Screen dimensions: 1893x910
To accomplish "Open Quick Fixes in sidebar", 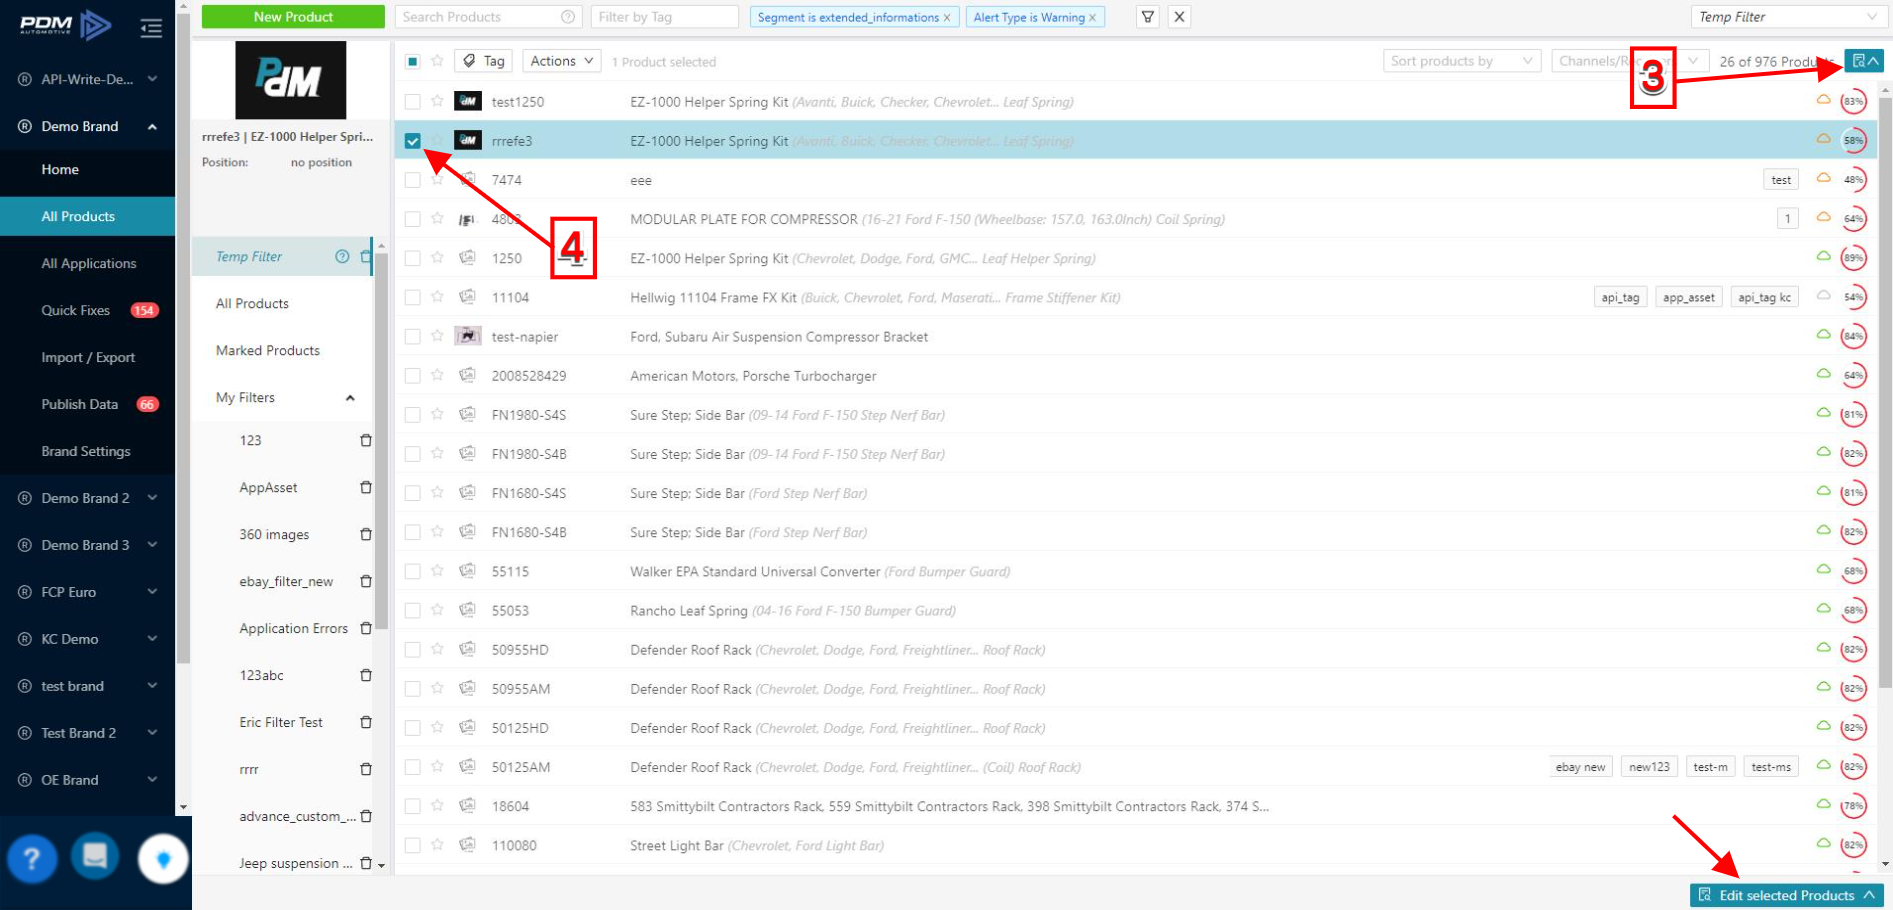I will click(x=76, y=310).
